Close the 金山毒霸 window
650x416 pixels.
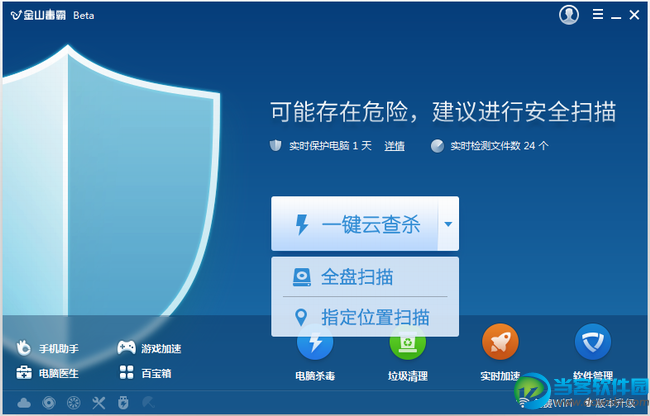(x=634, y=15)
